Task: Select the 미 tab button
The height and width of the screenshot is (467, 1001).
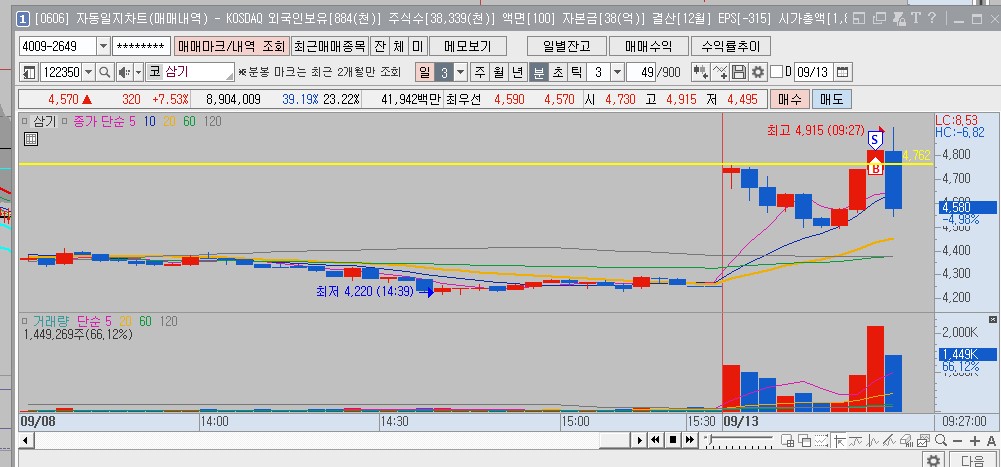Action: point(418,46)
